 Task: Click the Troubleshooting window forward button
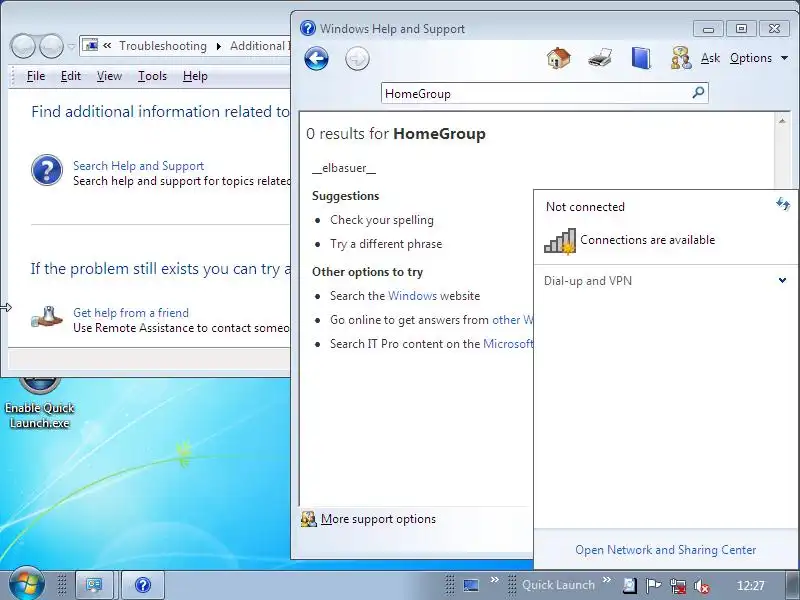pyautogui.click(x=52, y=46)
